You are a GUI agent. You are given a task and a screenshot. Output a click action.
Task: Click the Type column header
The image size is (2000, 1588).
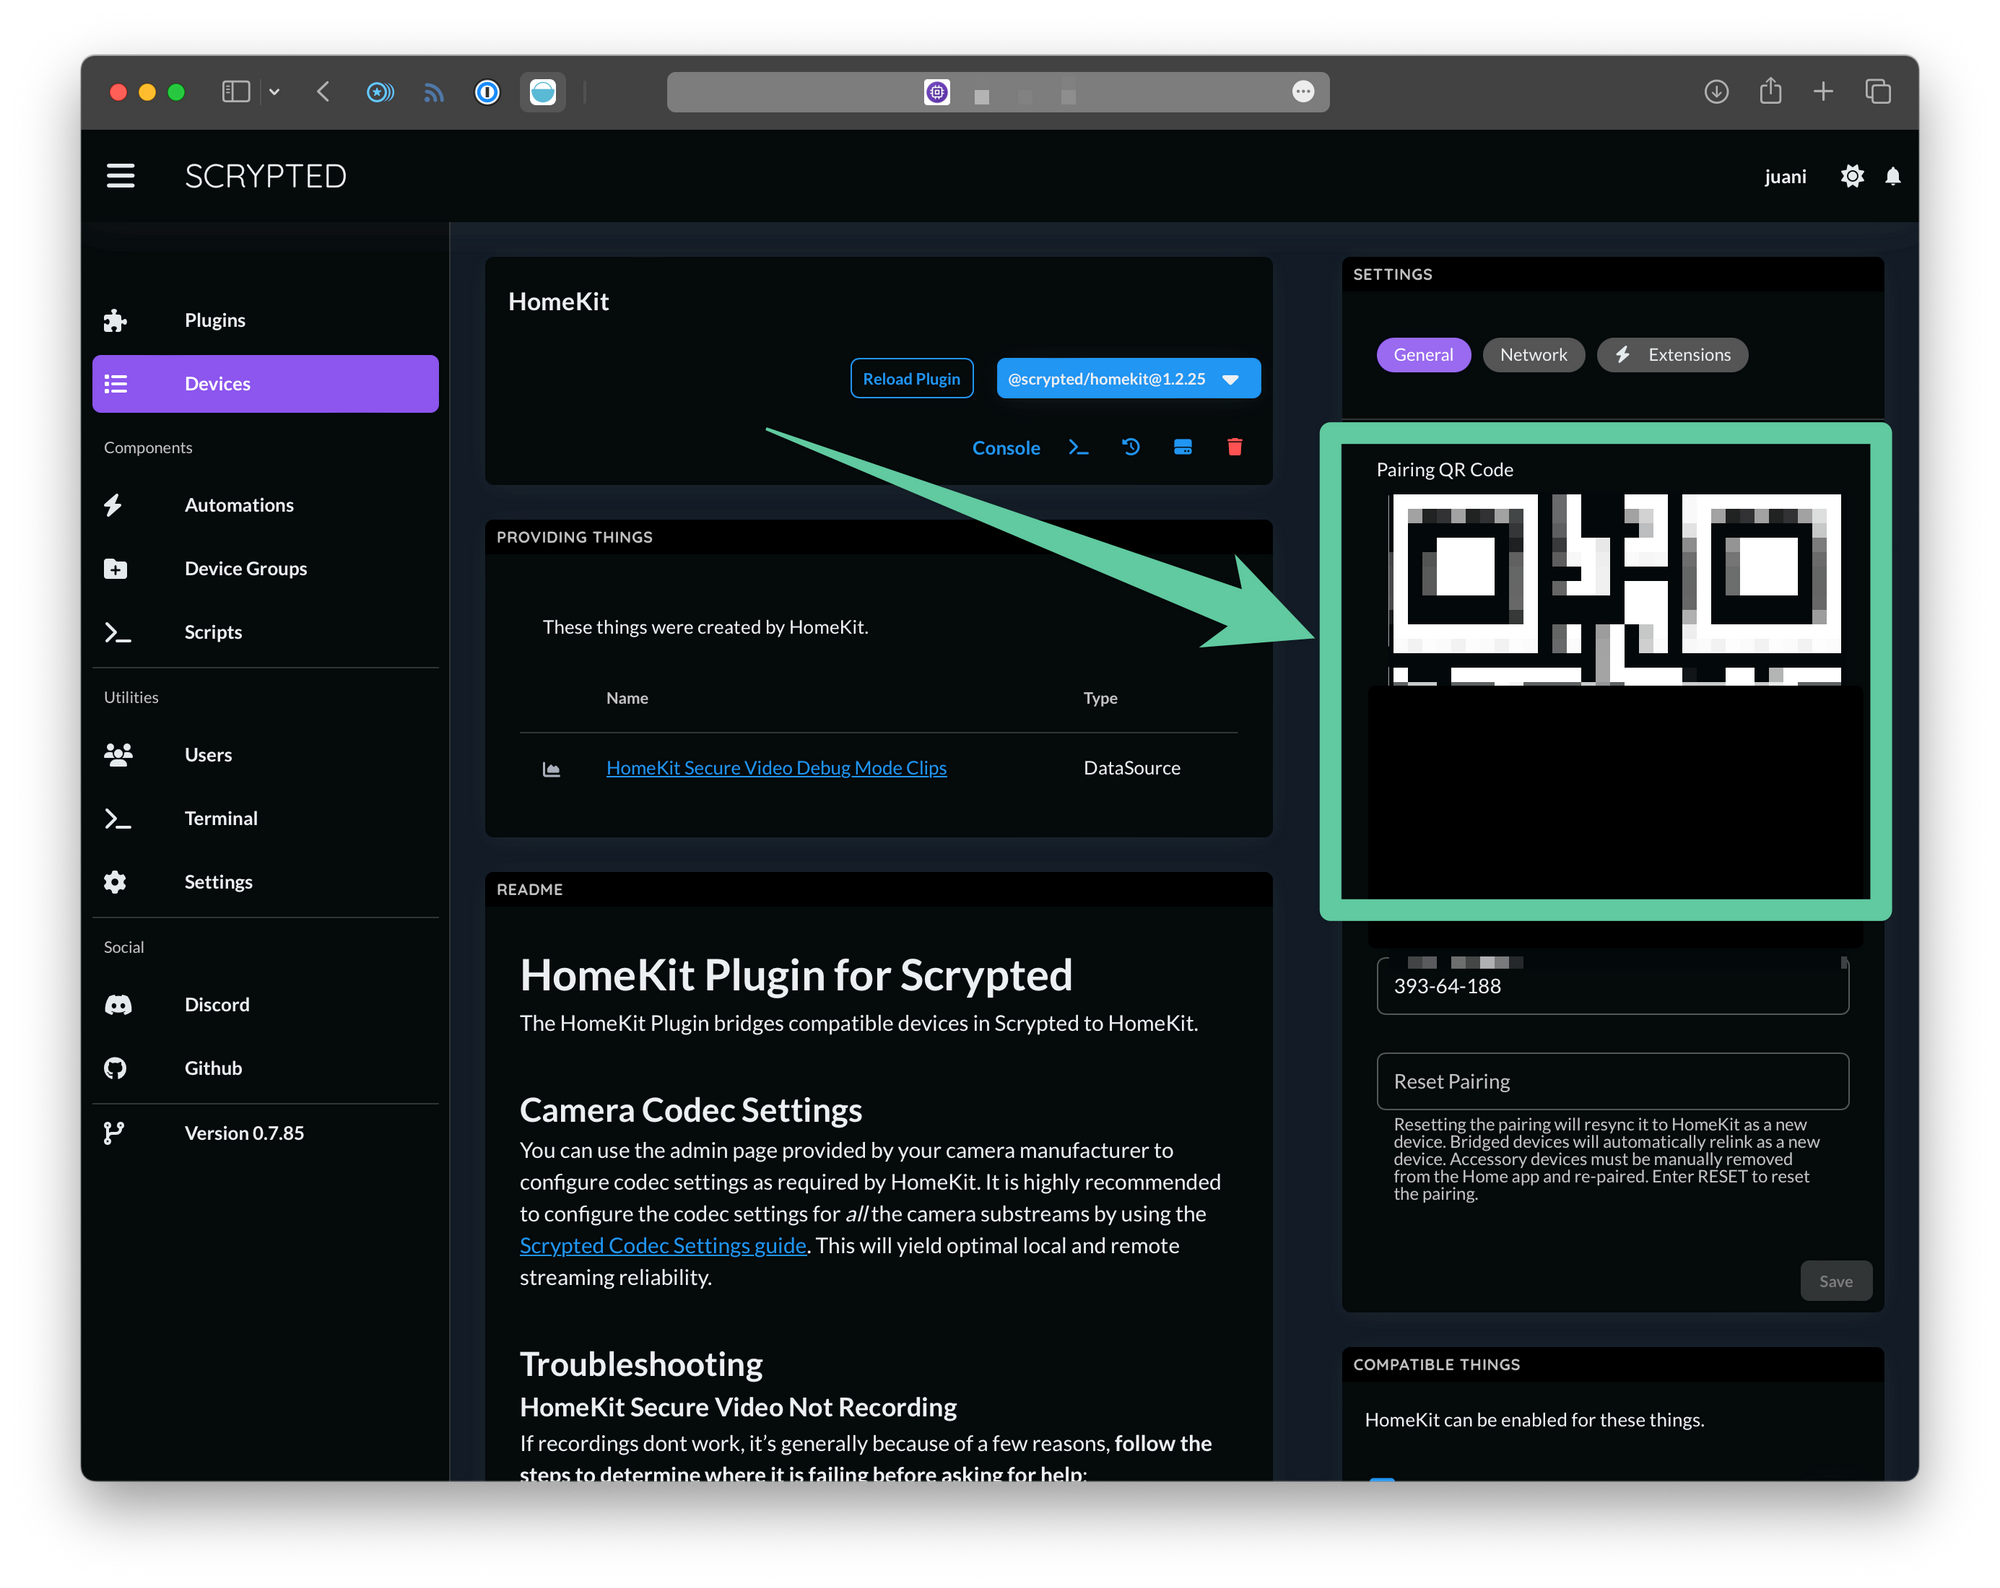[x=1100, y=698]
